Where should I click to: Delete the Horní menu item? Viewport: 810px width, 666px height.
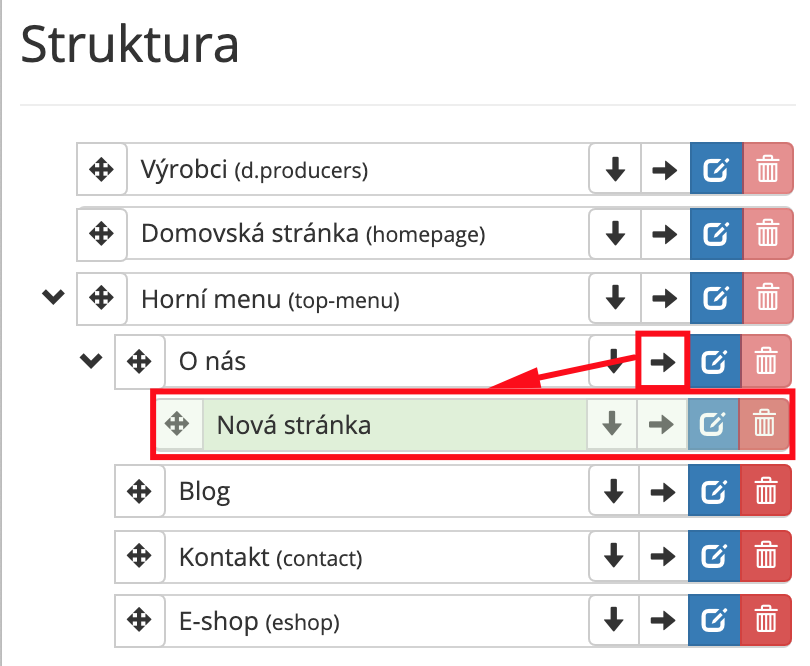click(768, 298)
